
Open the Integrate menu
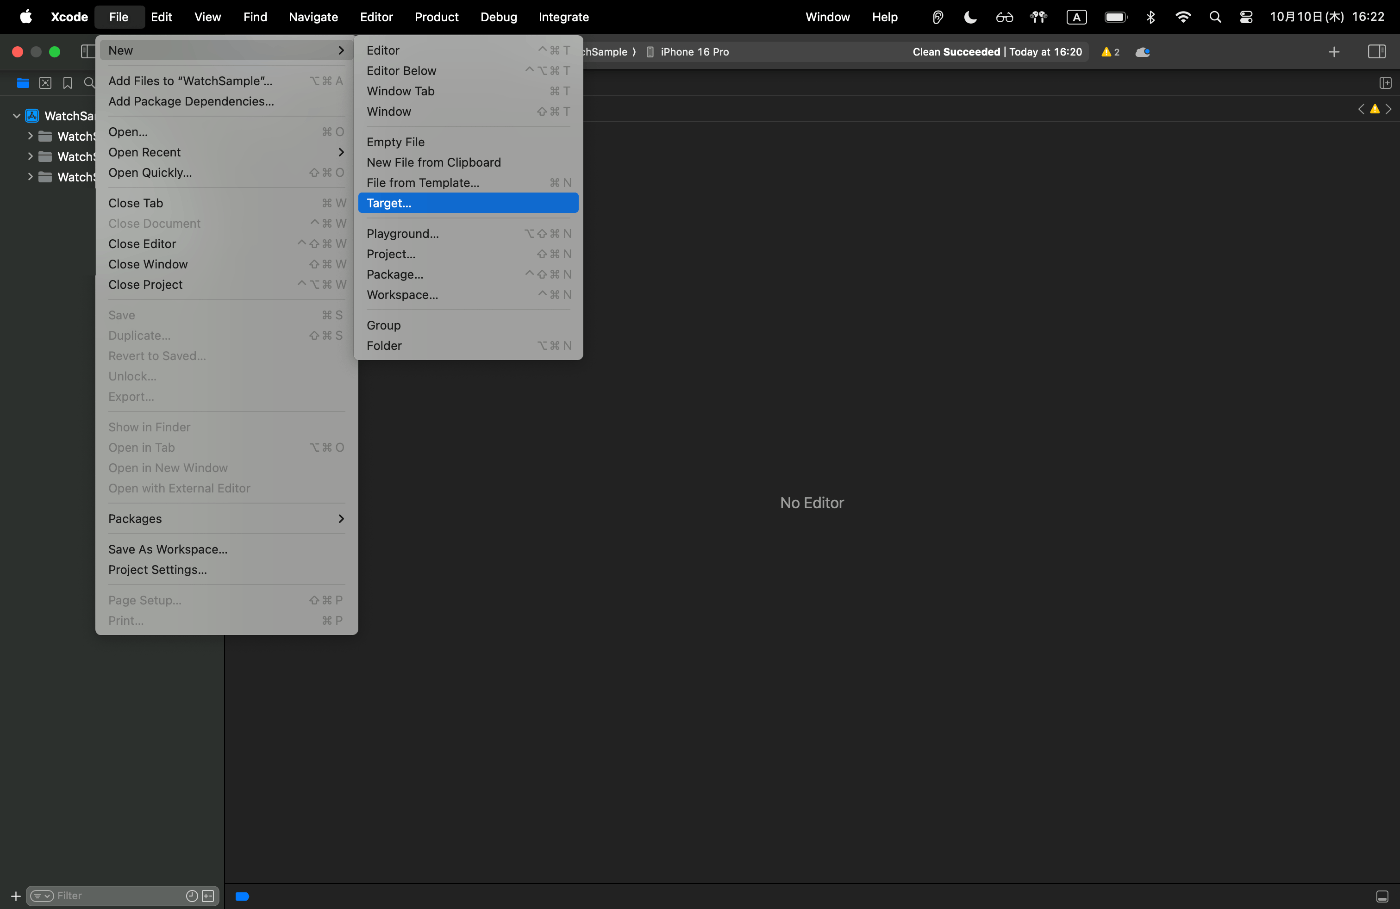(x=564, y=17)
